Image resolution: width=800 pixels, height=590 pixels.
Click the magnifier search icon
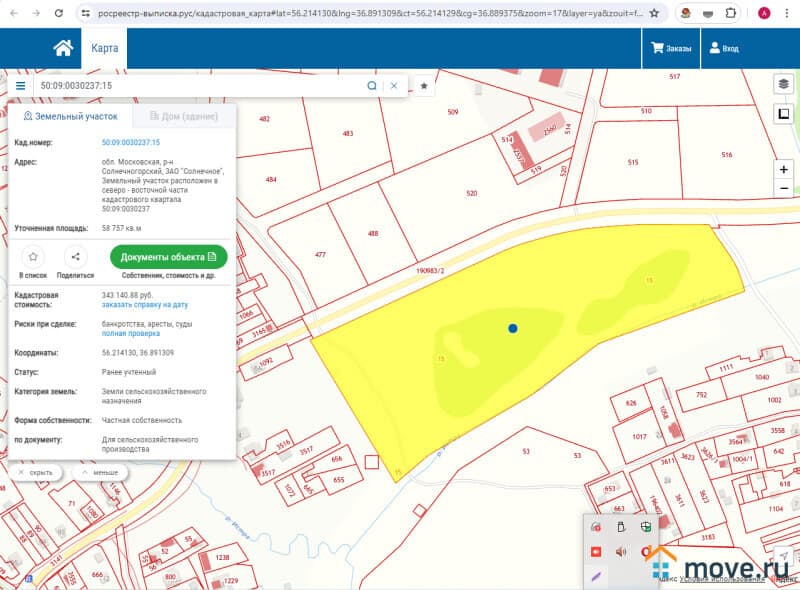tap(372, 86)
